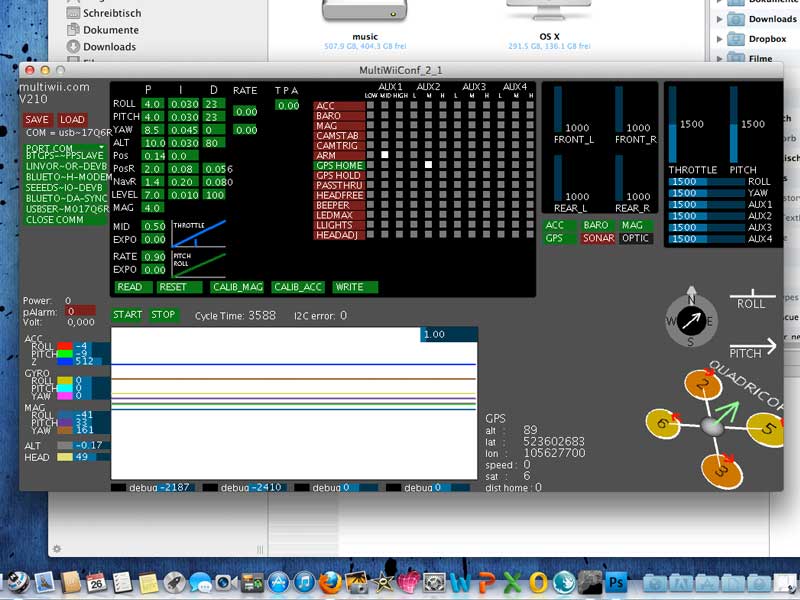Toggle GPS HOME checkbox under AUX2 M
This screenshot has width=800, height=600.
coord(428,165)
